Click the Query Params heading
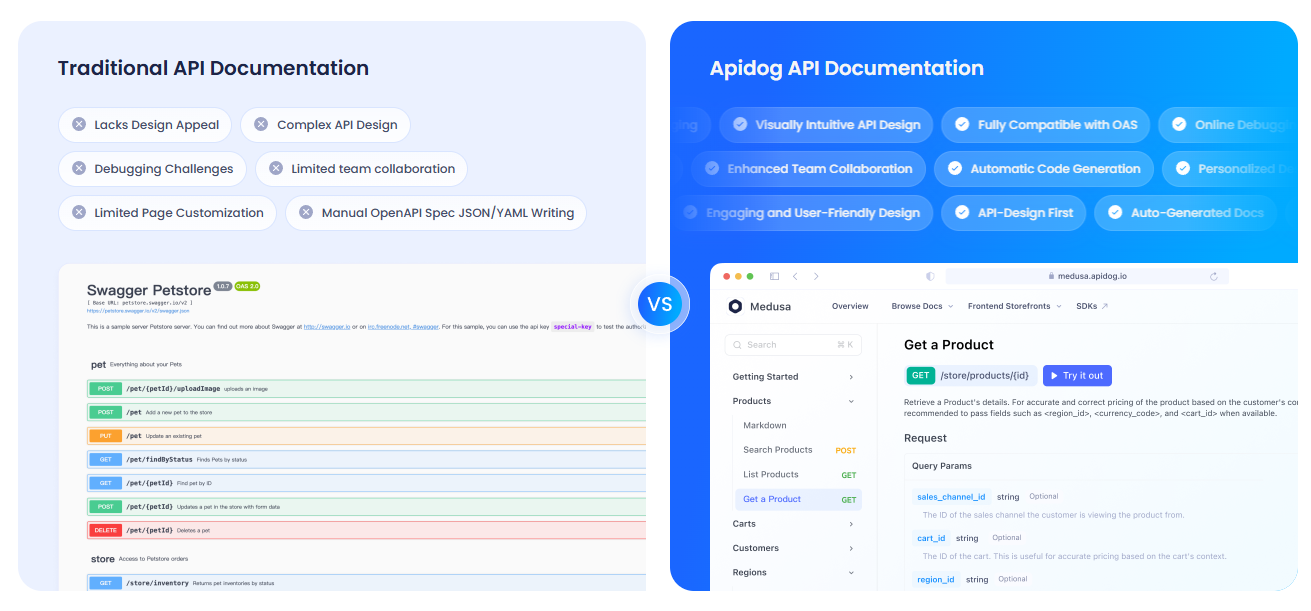Image resolution: width=1311 pixels, height=611 pixels. (942, 466)
